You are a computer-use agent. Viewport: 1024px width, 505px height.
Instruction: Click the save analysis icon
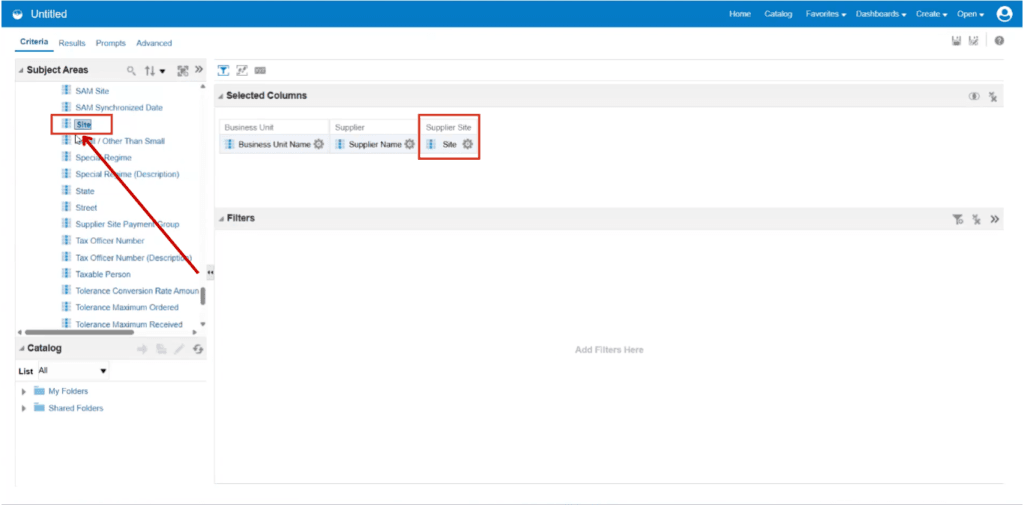click(956, 41)
